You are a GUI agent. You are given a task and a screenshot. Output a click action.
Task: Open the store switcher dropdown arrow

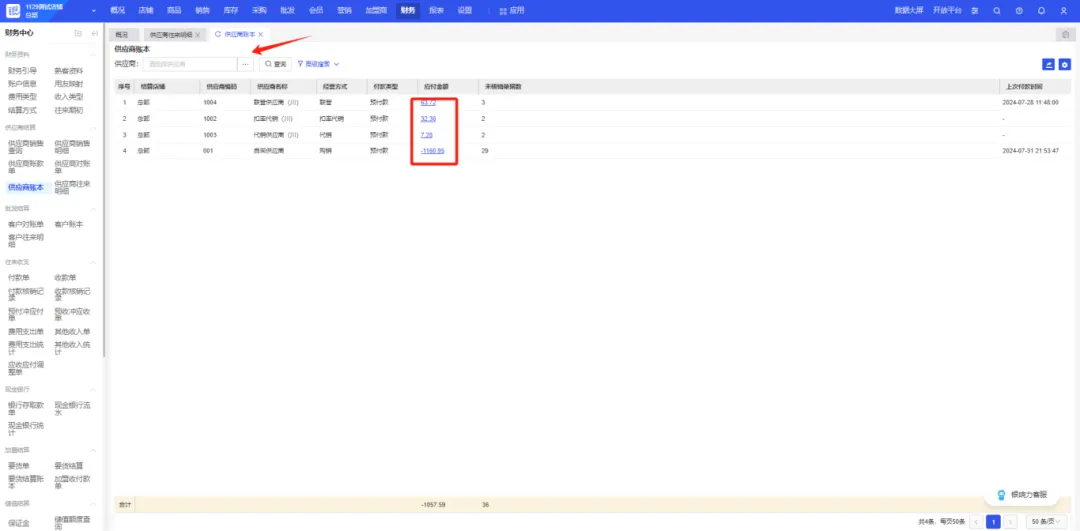click(94, 10)
